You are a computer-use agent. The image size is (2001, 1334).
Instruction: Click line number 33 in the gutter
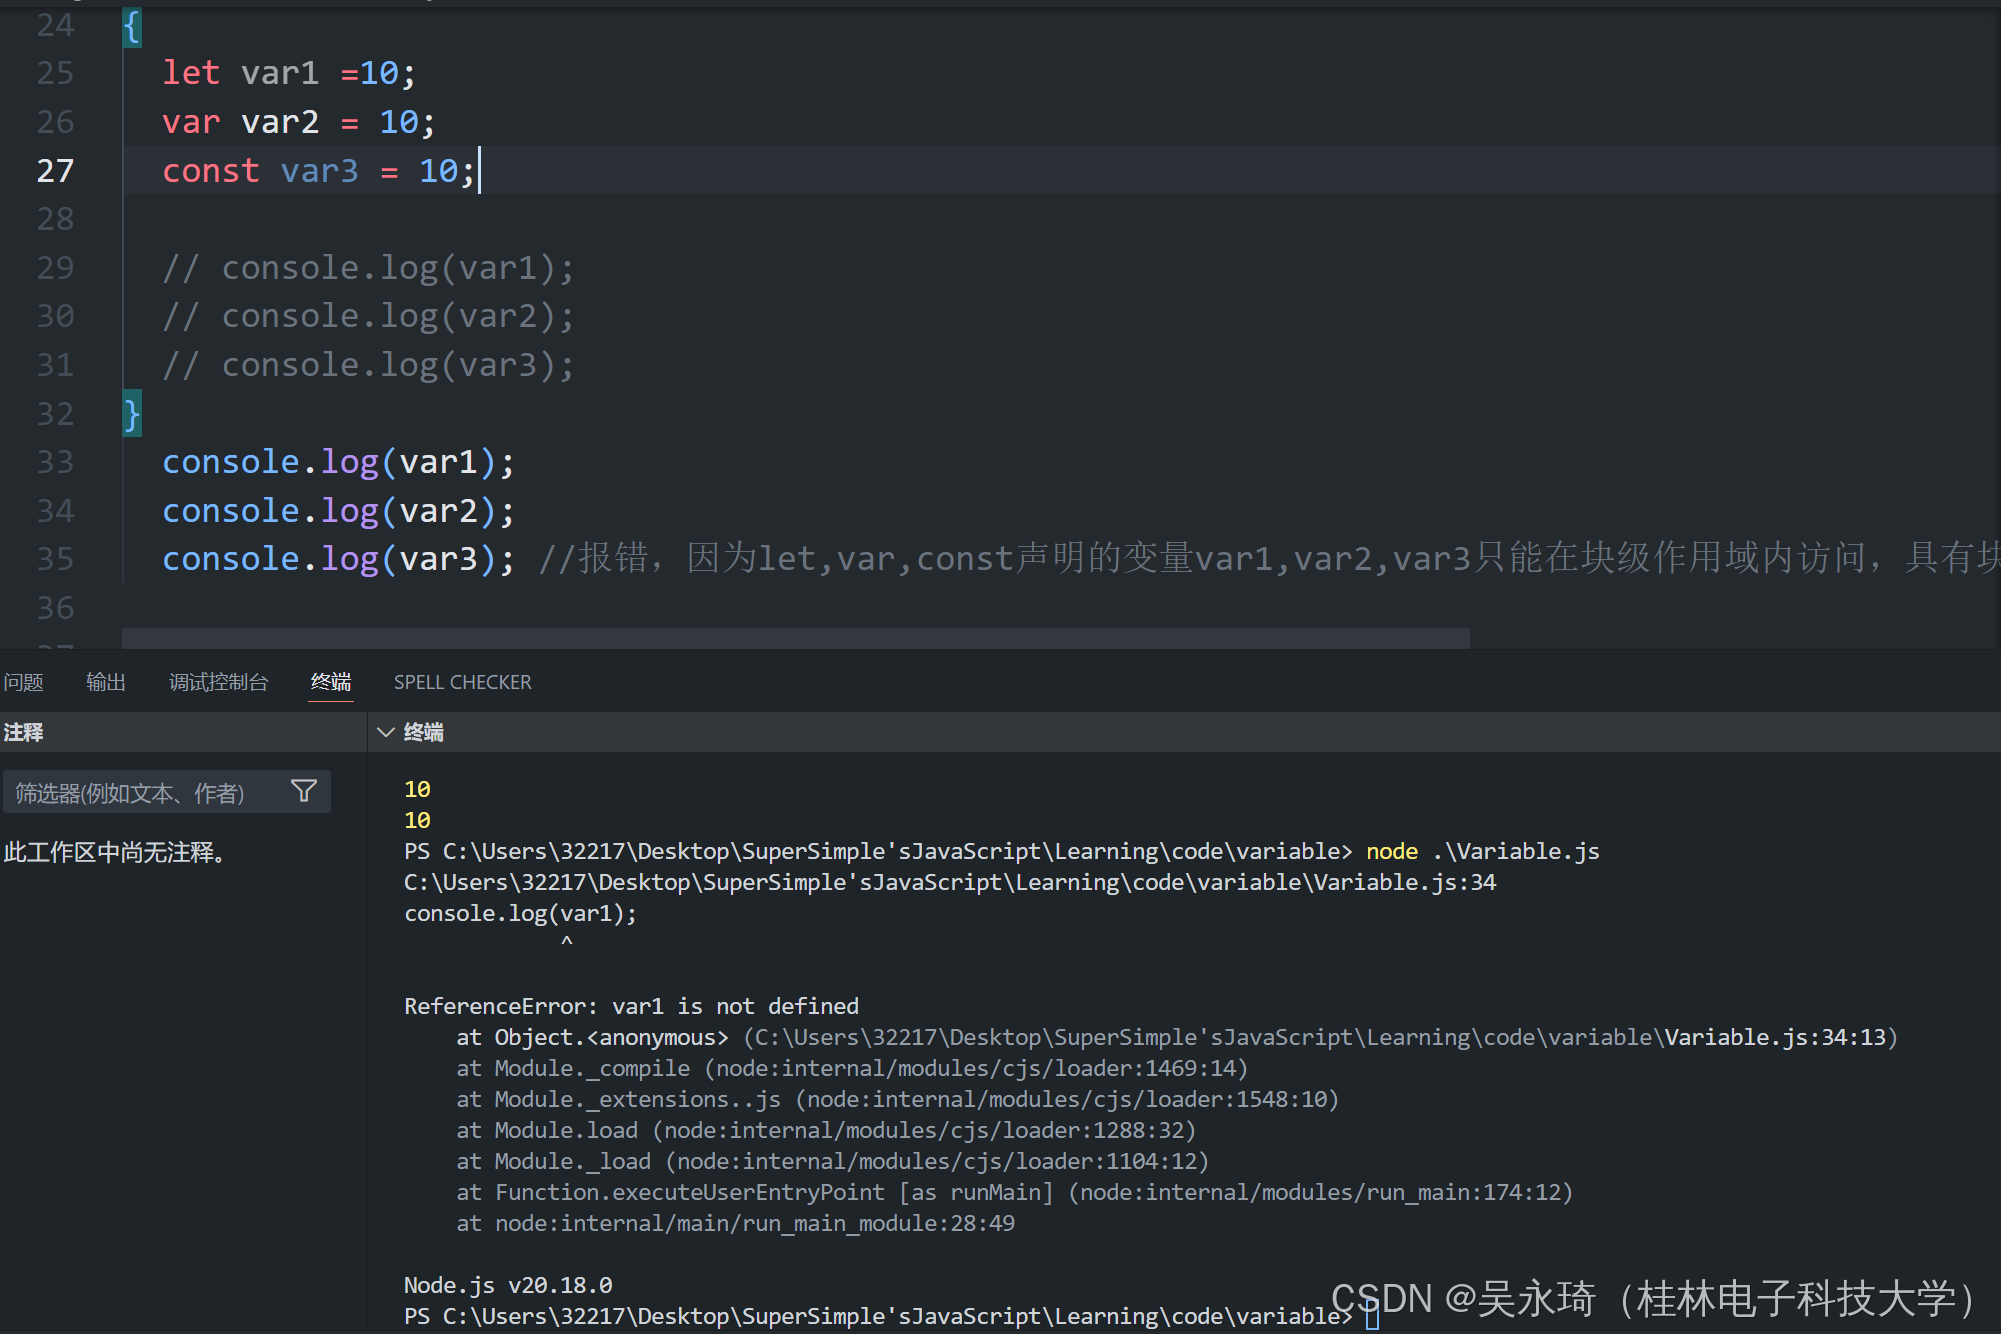(55, 462)
